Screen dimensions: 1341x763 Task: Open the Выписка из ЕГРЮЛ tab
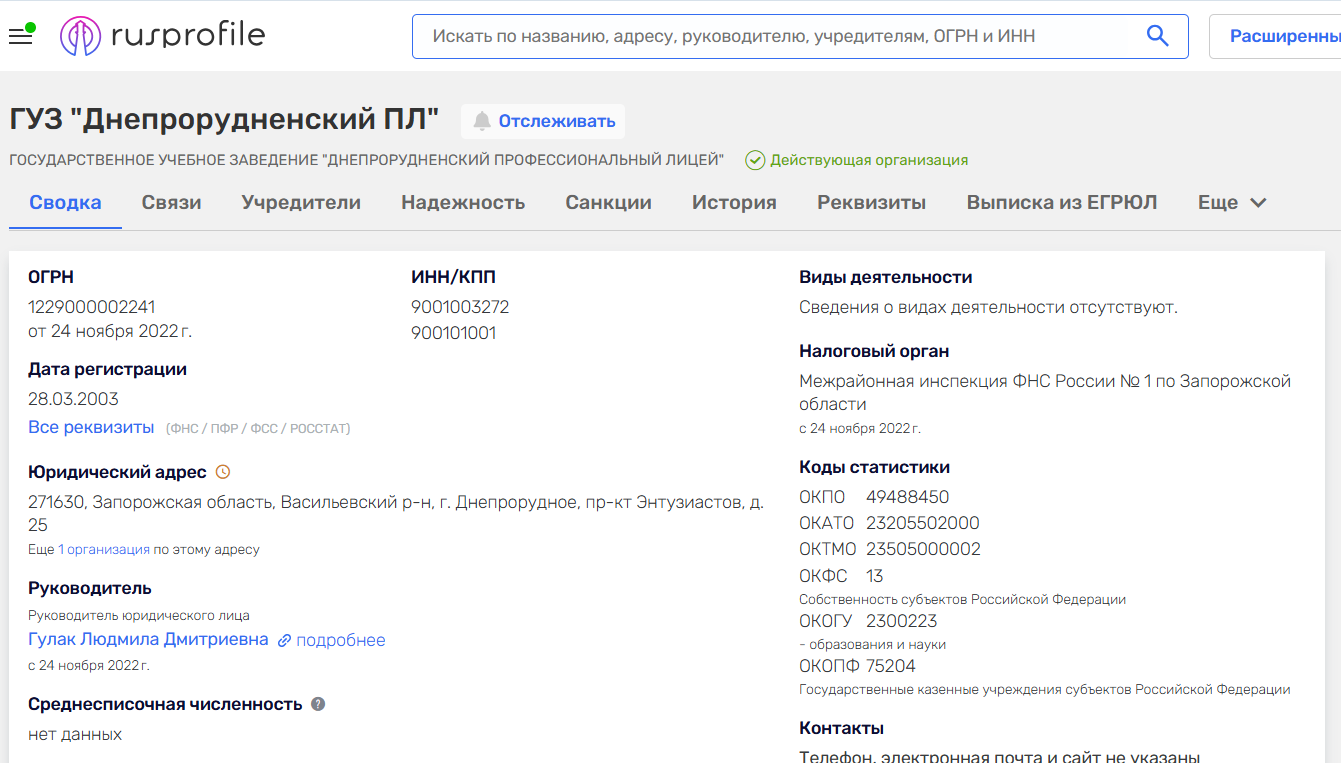(x=1061, y=203)
